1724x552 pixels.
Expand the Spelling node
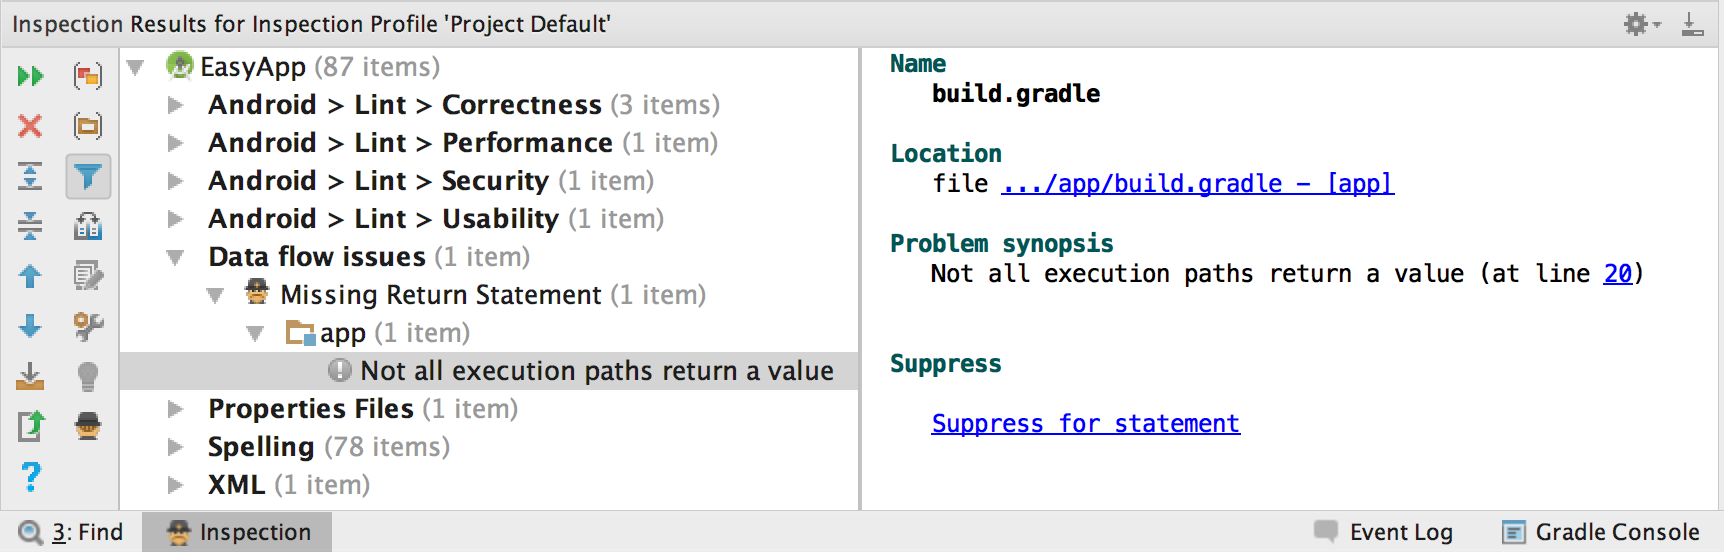point(175,447)
